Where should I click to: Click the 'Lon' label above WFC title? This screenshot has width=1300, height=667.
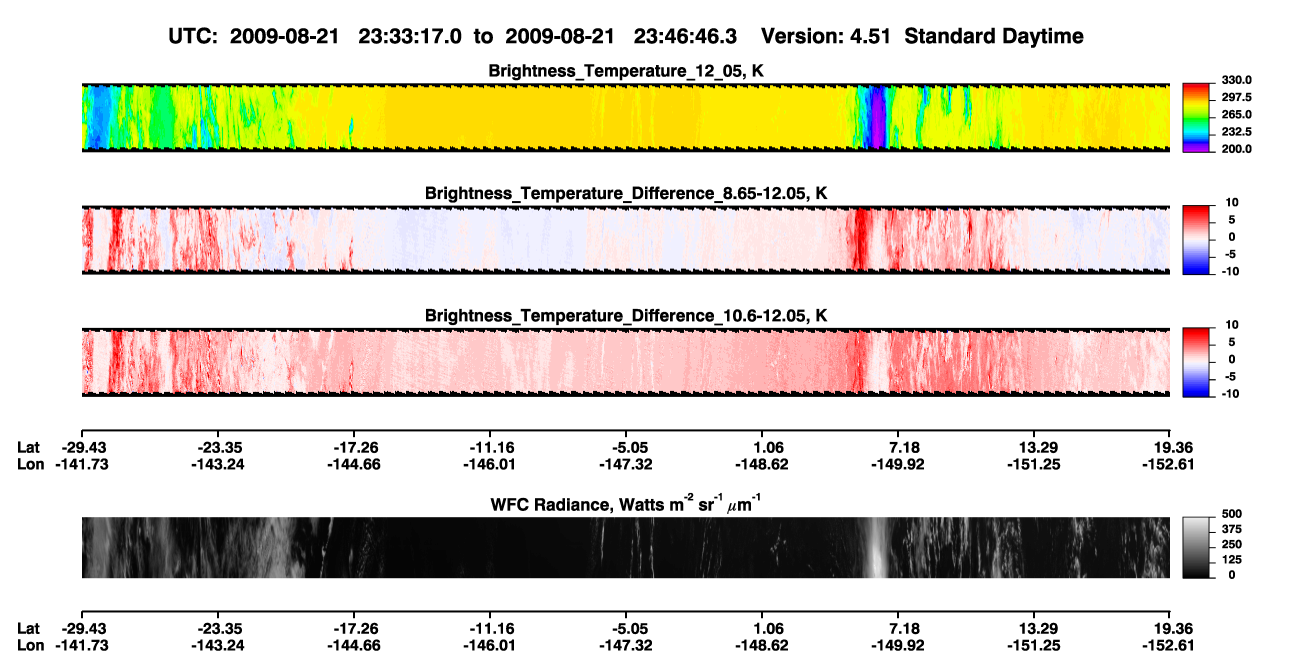pyautogui.click(x=30, y=464)
